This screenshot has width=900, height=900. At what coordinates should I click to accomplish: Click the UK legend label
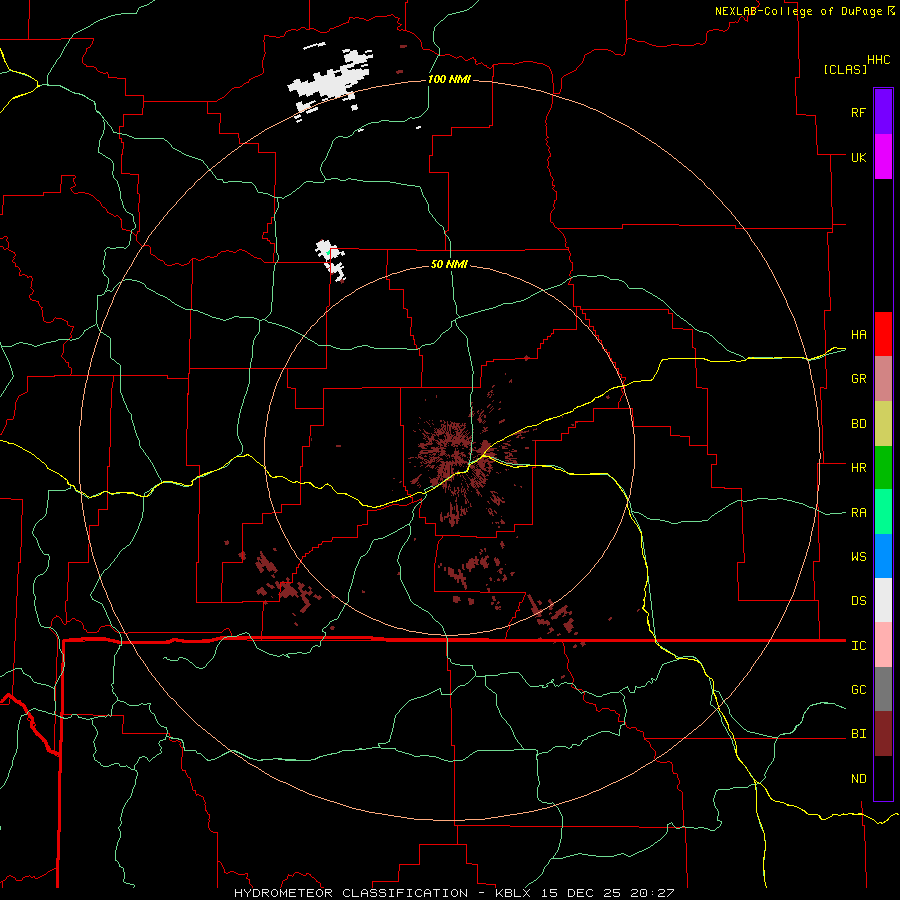[x=858, y=157]
